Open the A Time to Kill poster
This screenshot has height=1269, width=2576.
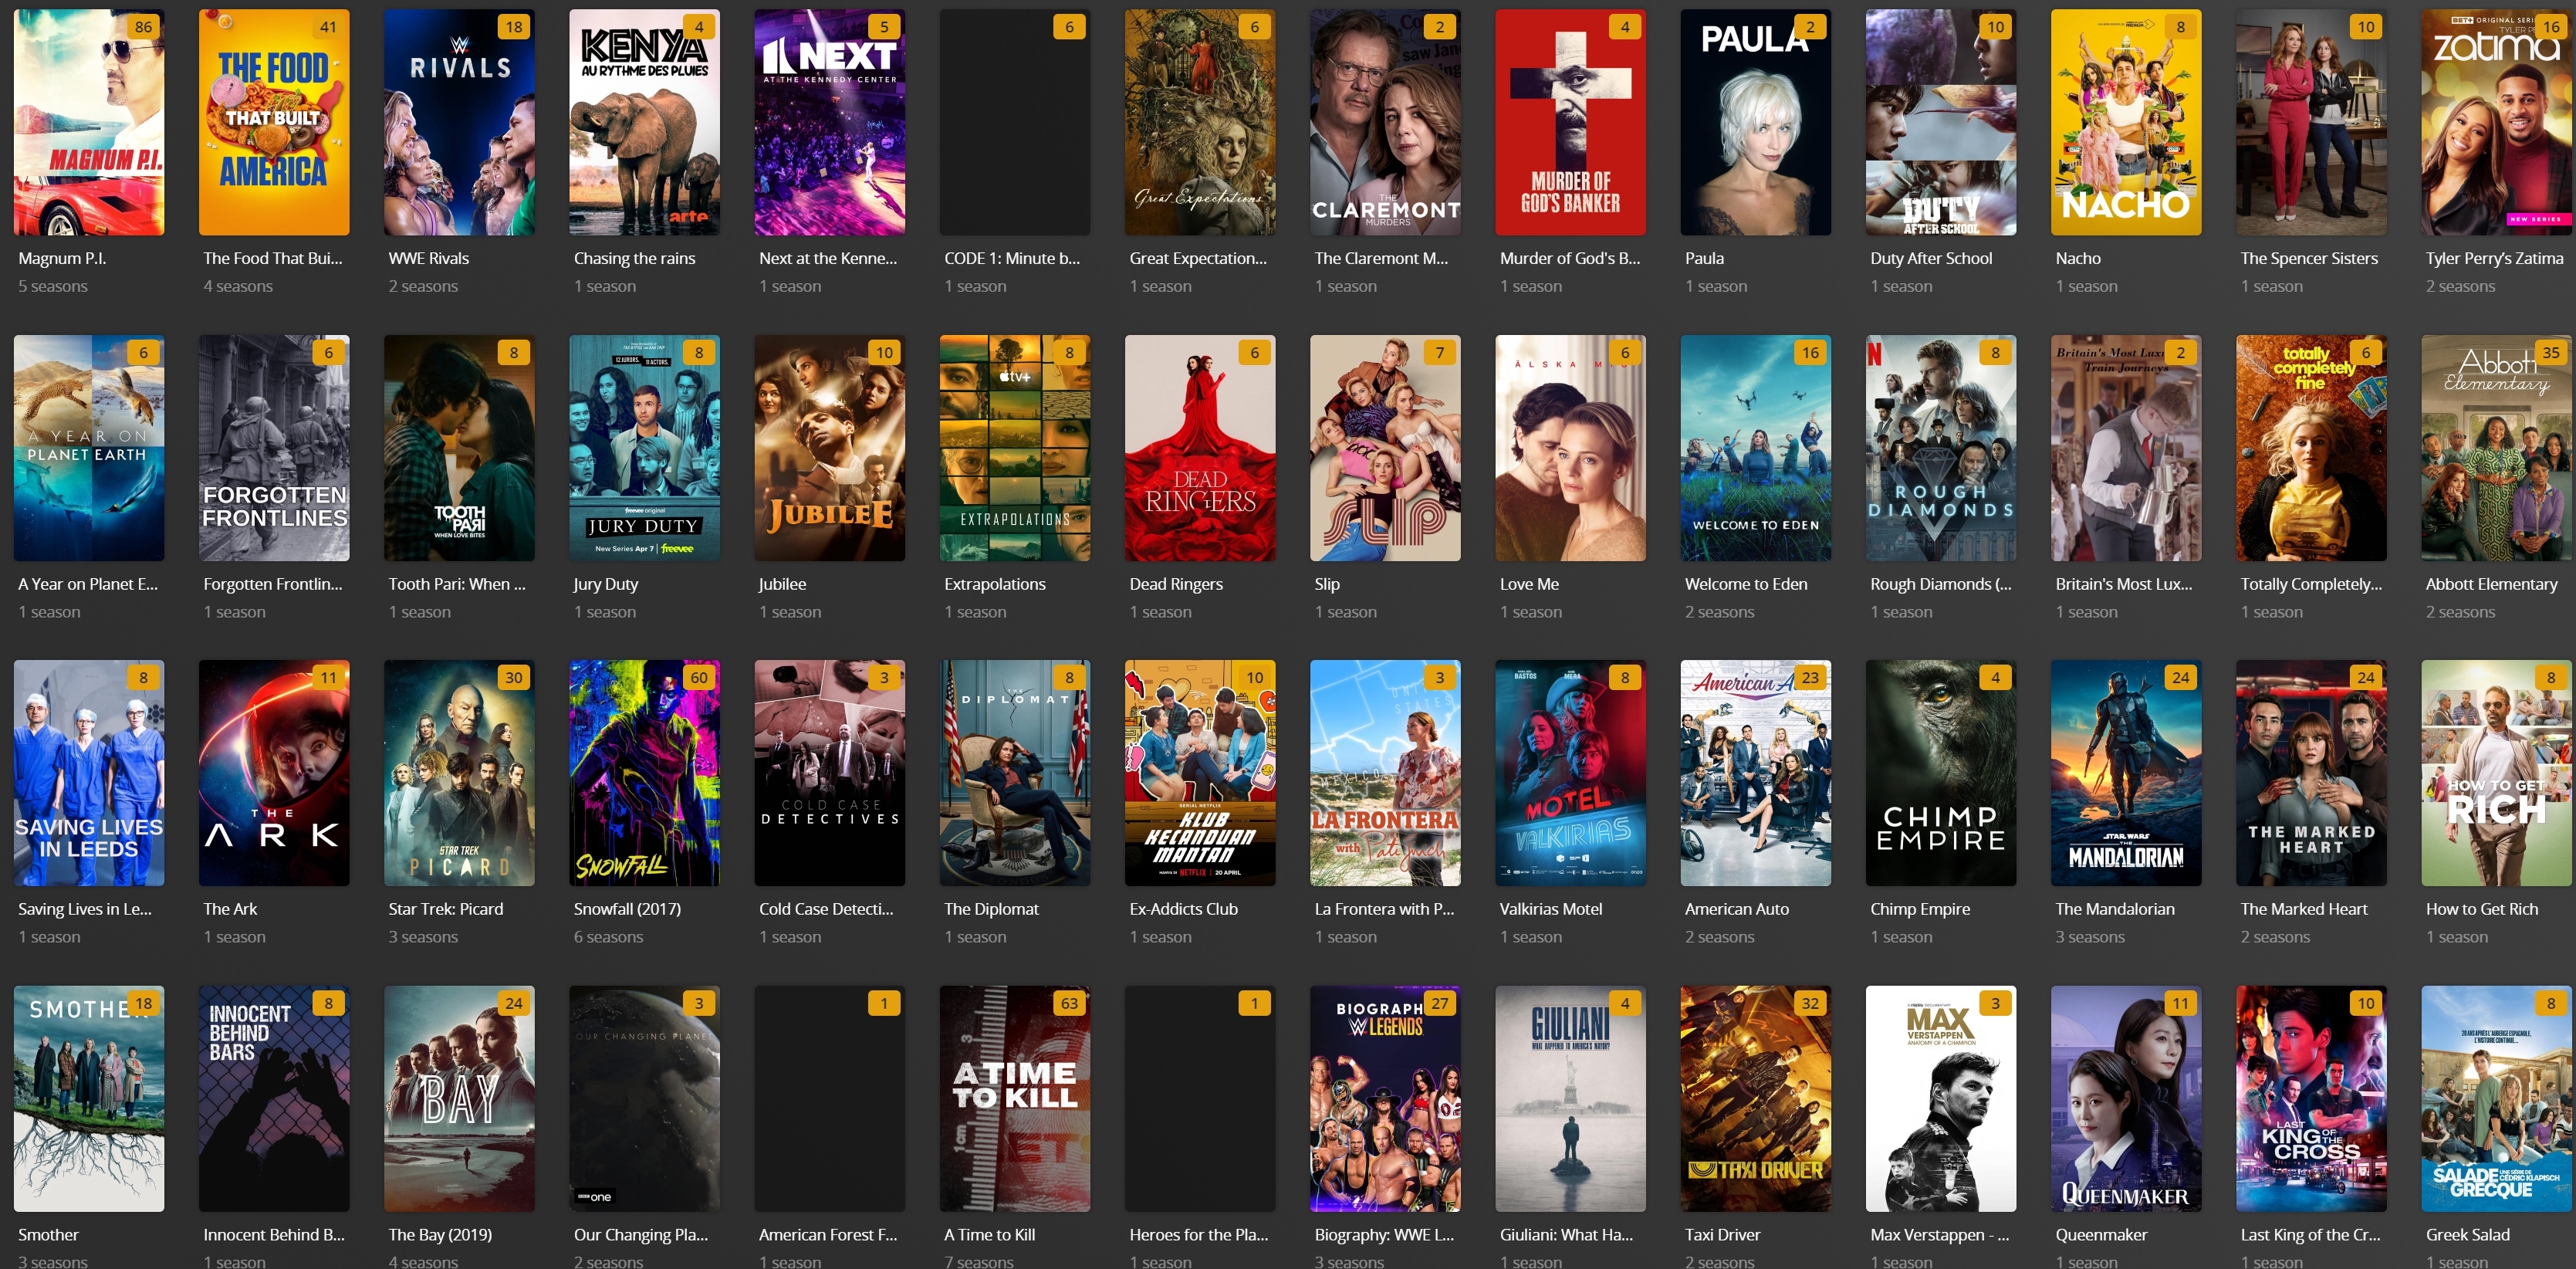point(1015,1099)
